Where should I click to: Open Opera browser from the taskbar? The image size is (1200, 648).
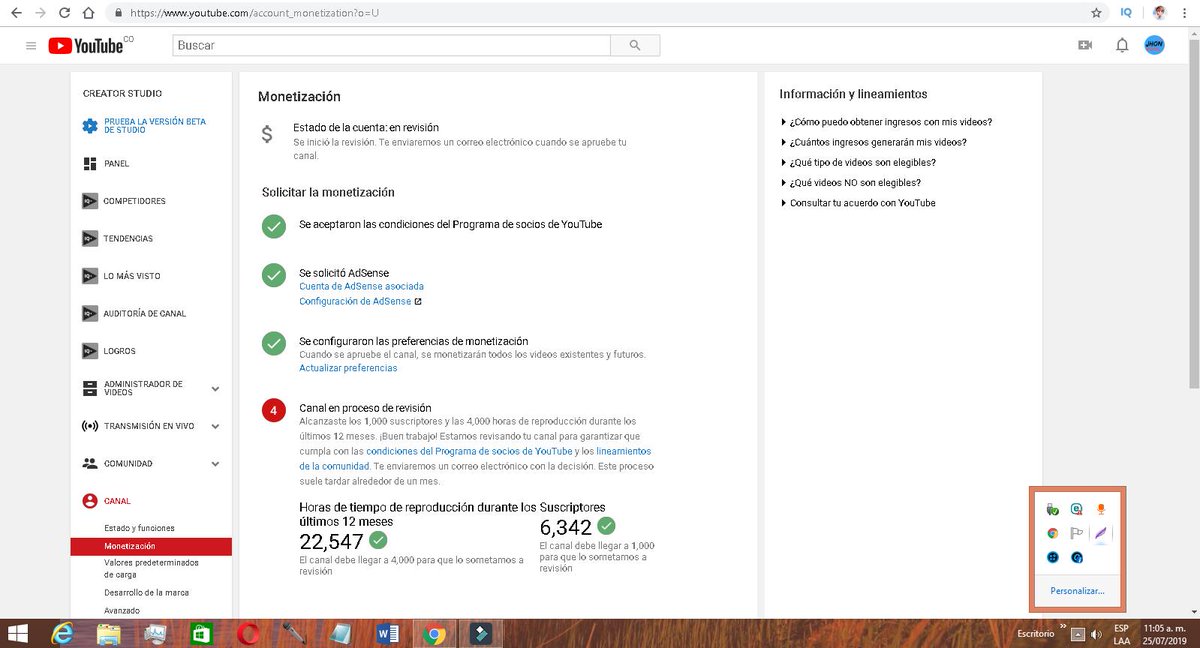249,633
